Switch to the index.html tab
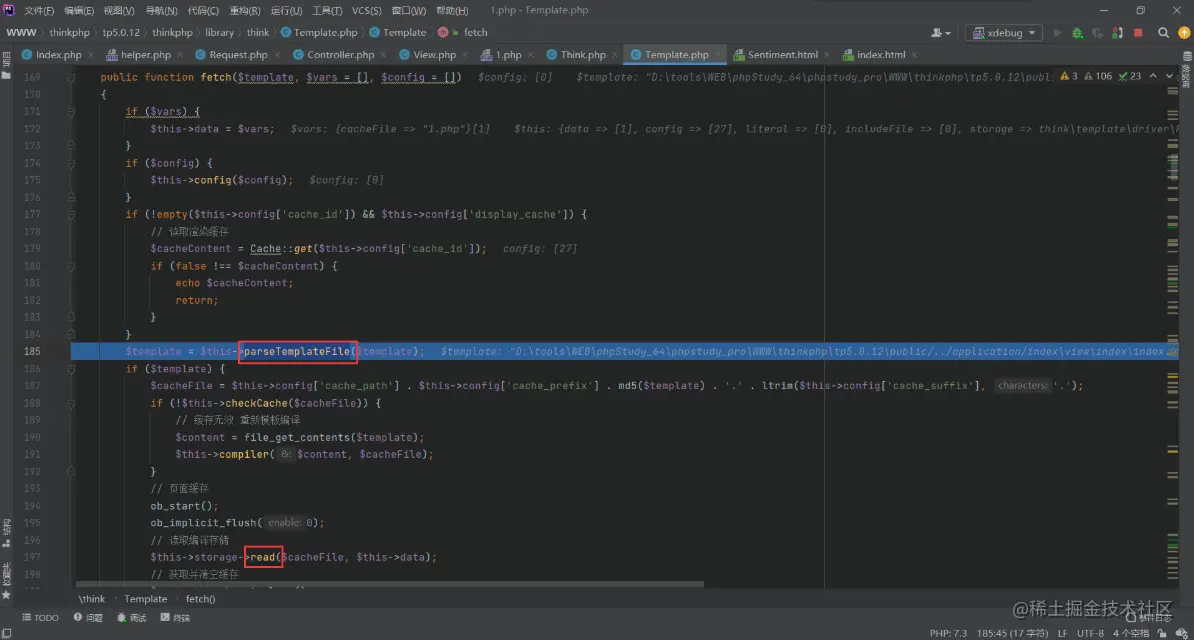1194x640 pixels. click(881, 55)
